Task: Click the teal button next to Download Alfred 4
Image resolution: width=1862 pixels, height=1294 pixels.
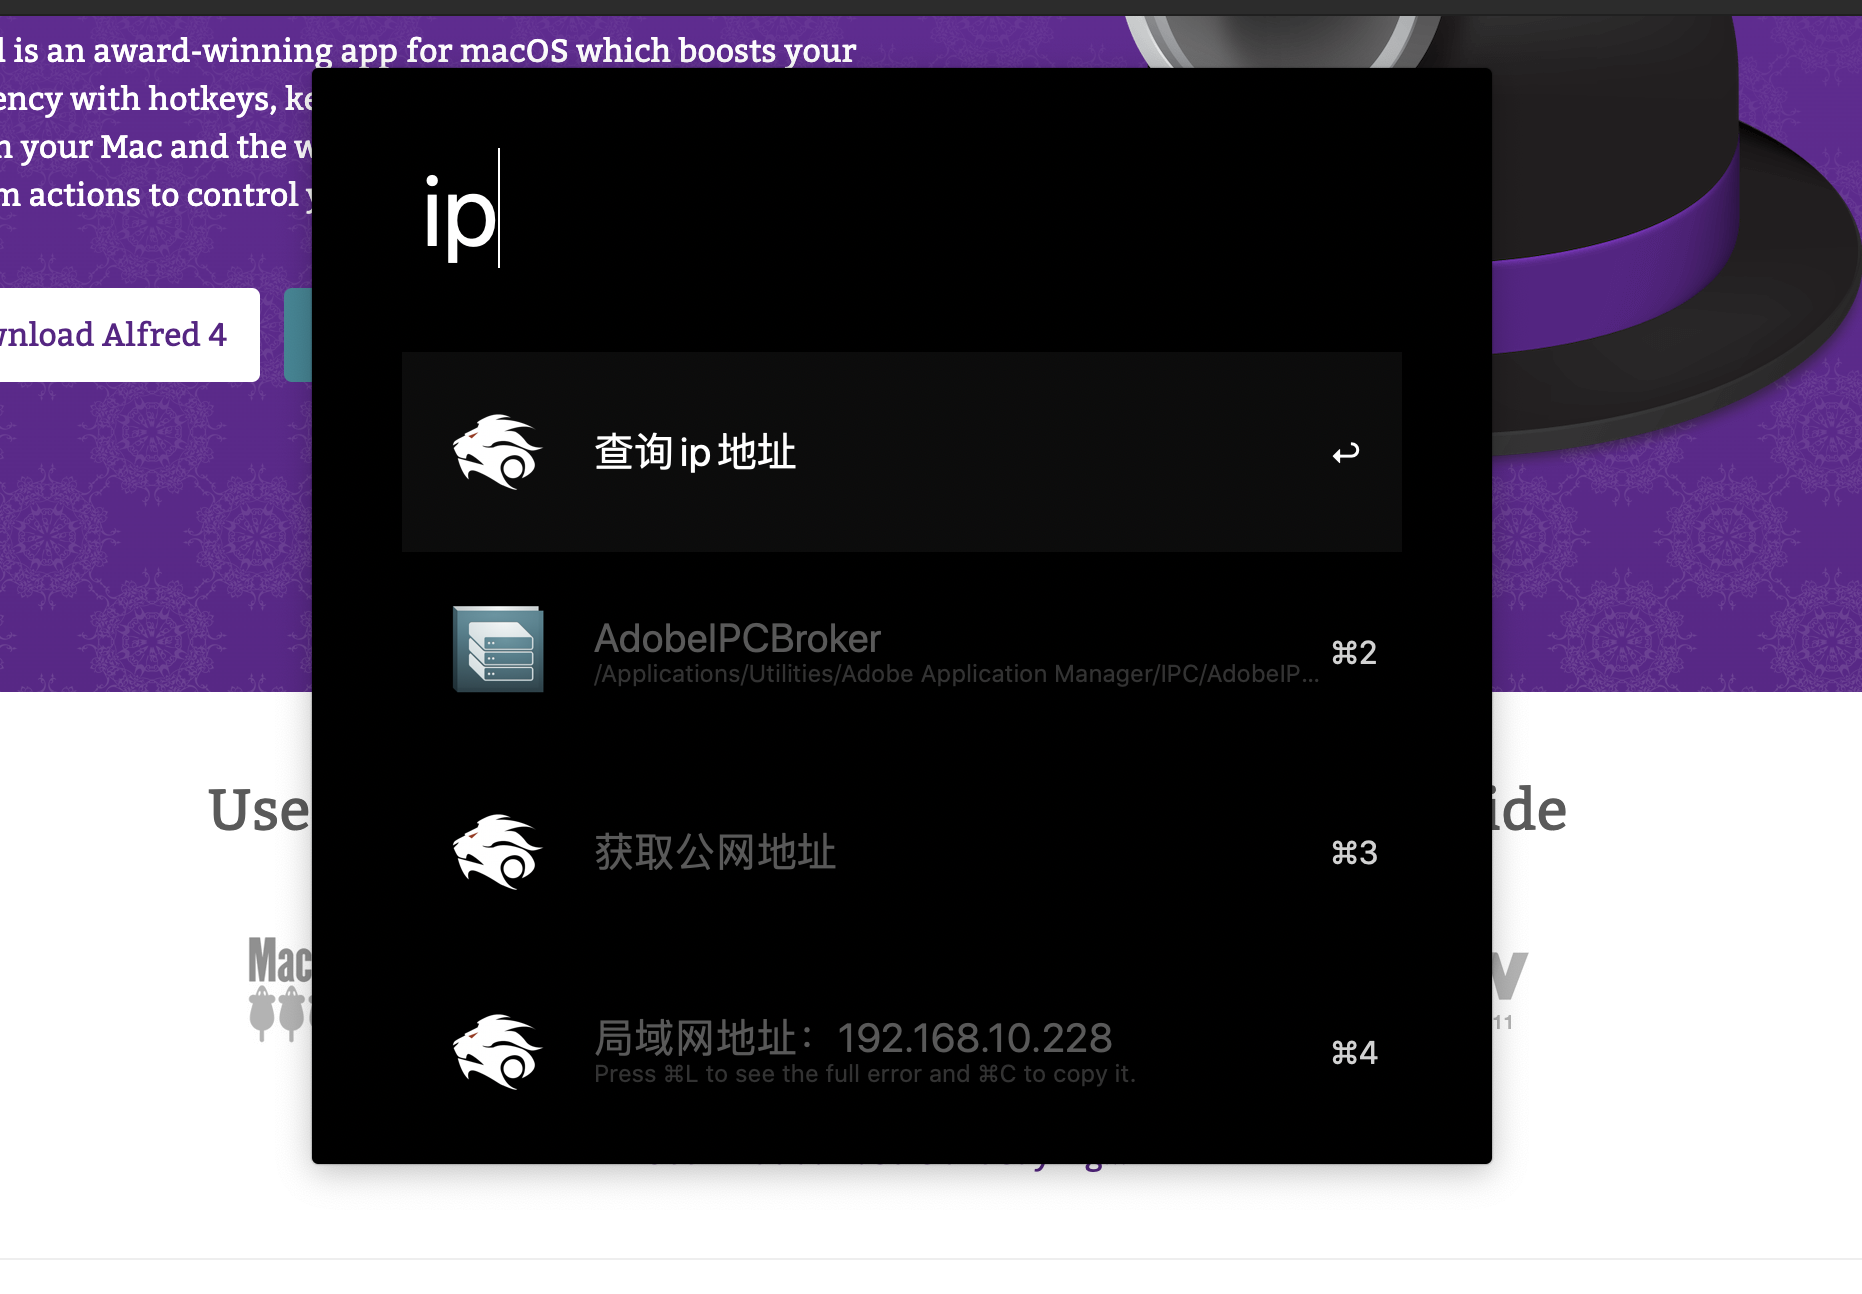Action: pos(298,335)
